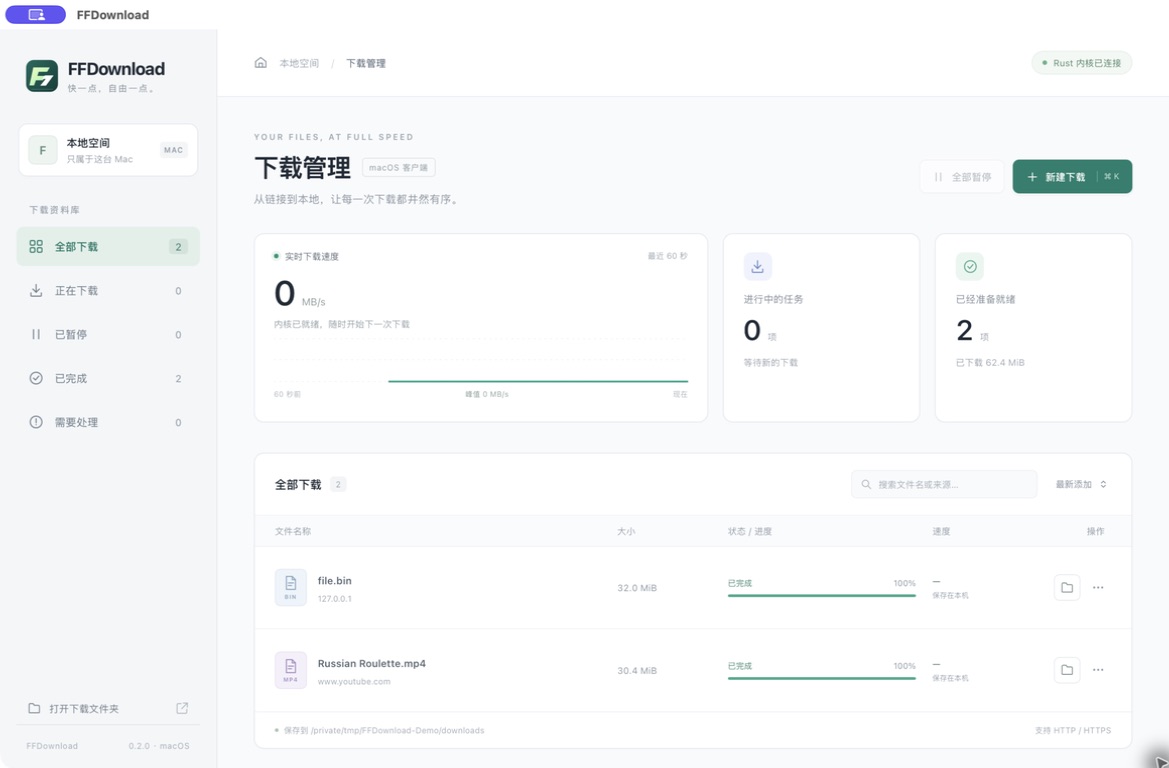The image size is (1169, 768).
Task: Click 已下载 62.4 MiB text
Action: tap(990, 362)
